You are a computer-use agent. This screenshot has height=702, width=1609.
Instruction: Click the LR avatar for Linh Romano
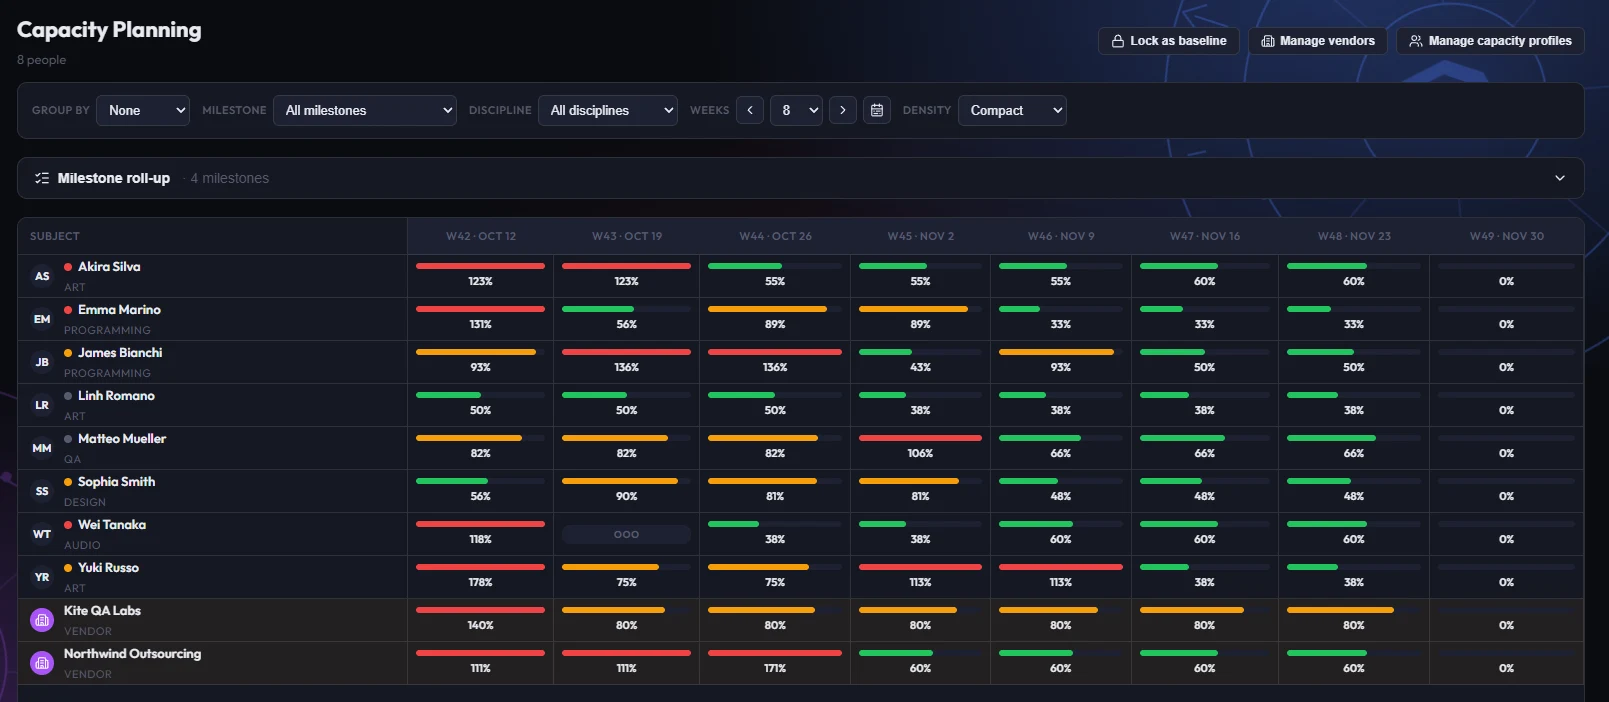pos(42,405)
